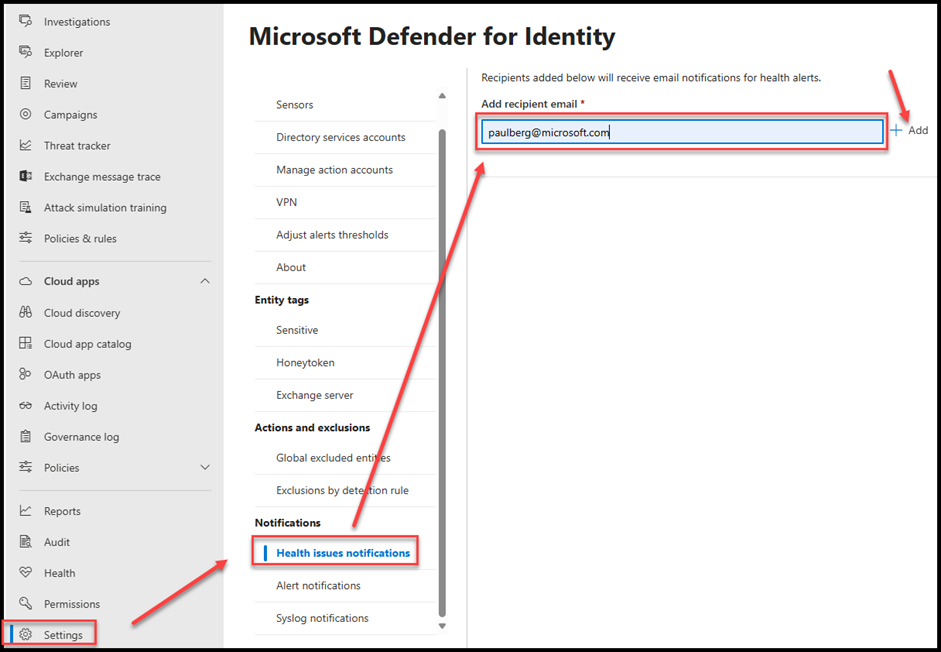Click the OAuth apps icon

click(25, 374)
